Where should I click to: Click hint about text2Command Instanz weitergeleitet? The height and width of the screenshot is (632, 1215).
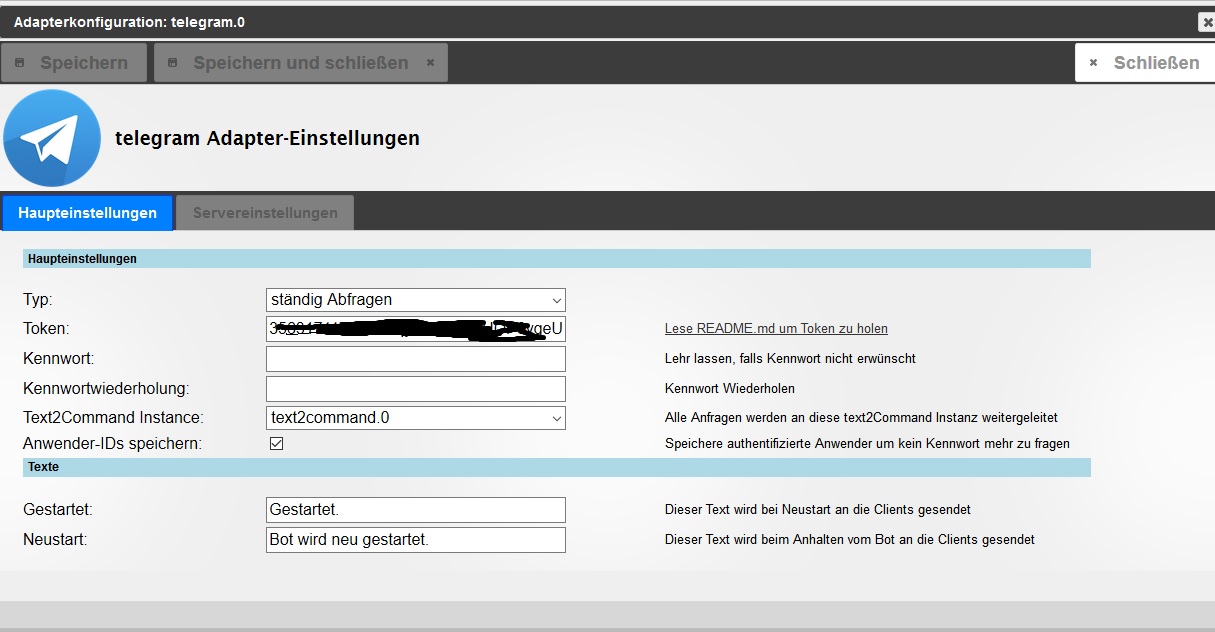[x=861, y=417]
